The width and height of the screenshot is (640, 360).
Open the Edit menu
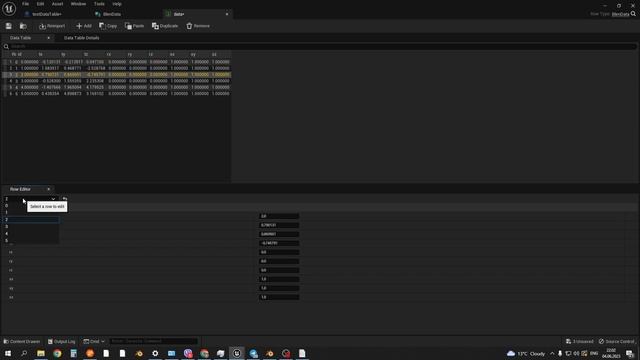coord(40,4)
